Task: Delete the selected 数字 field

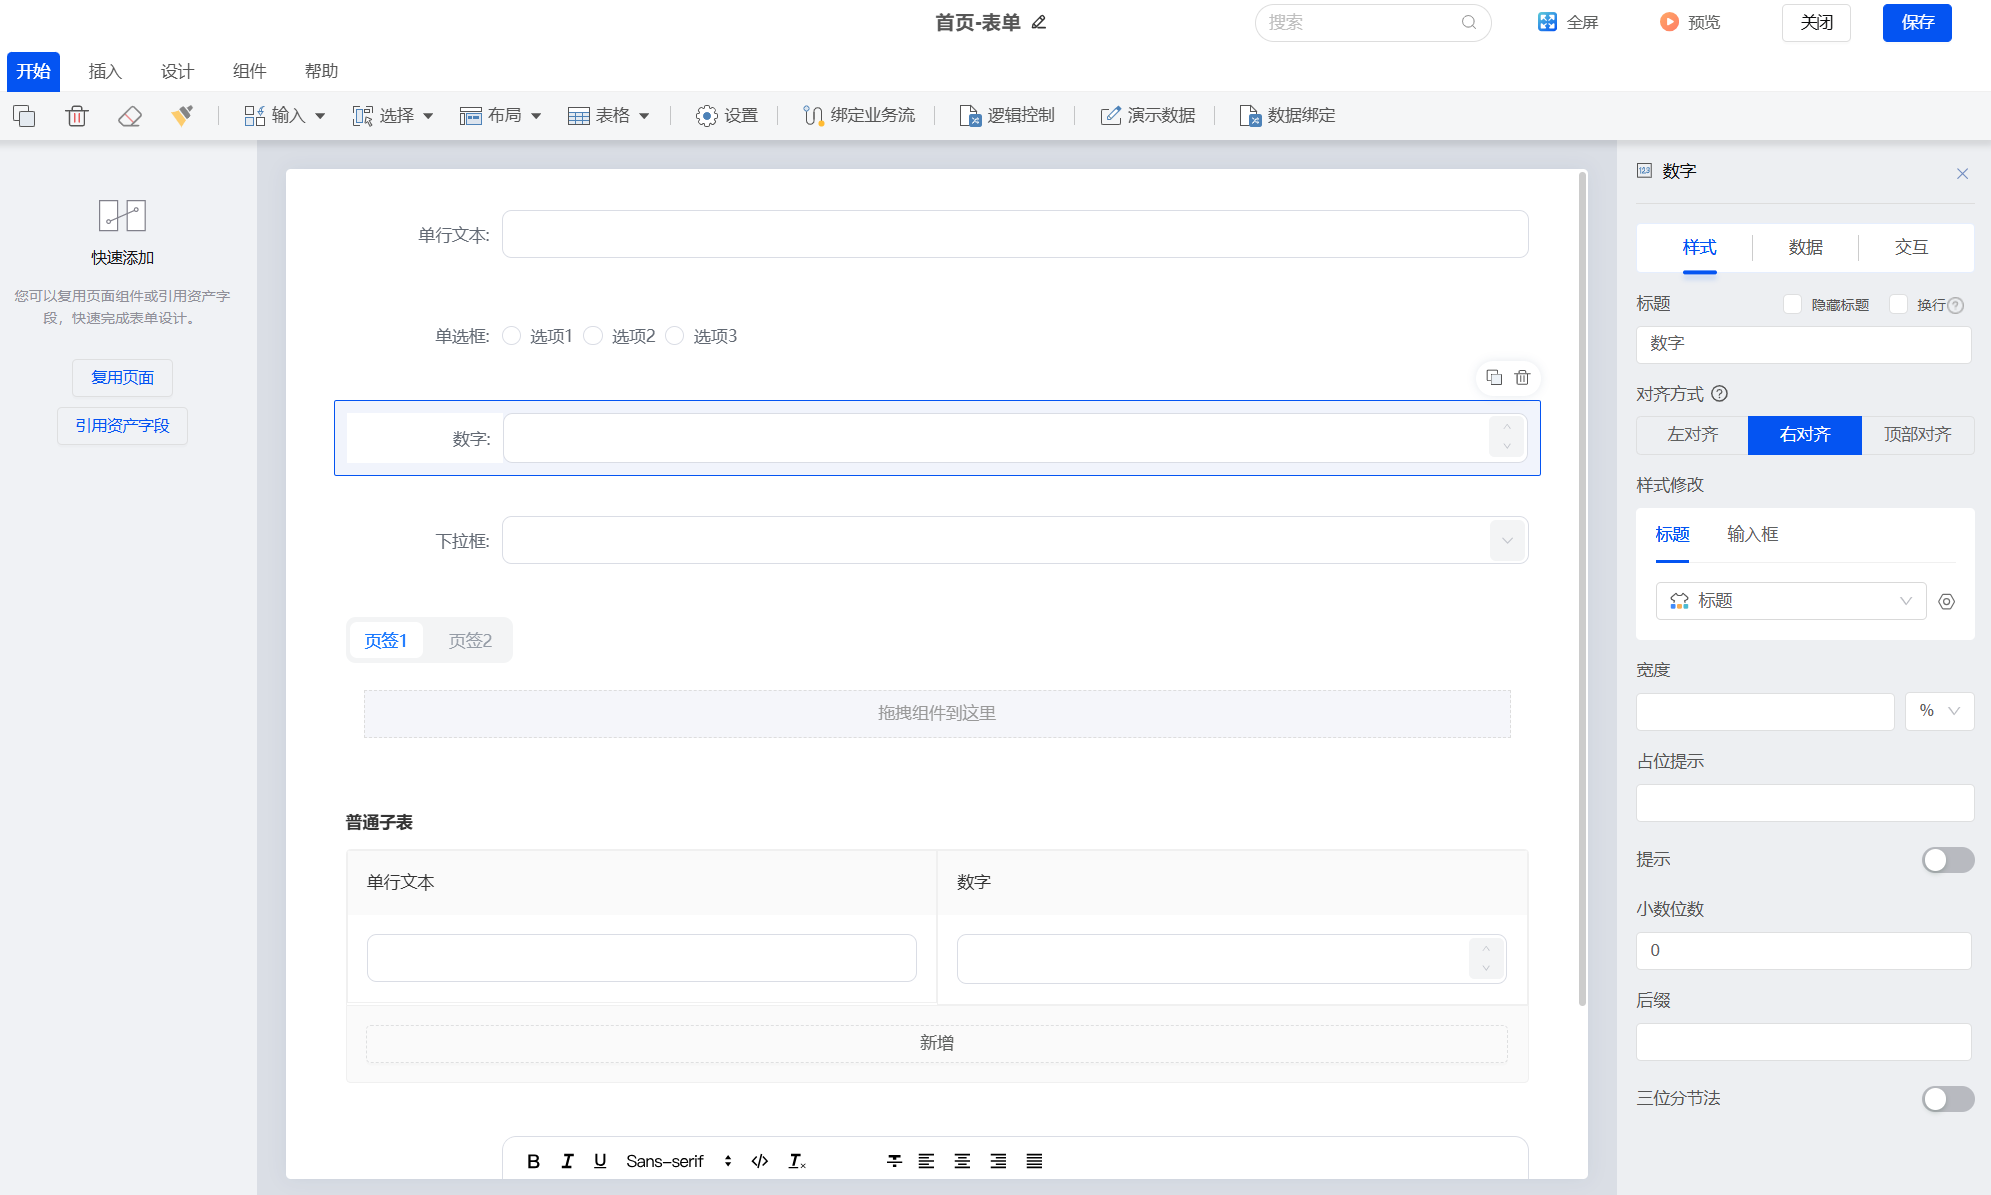Action: (1522, 377)
